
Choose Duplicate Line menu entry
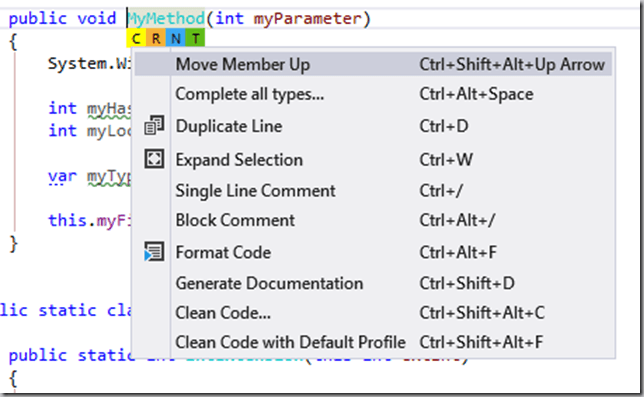pos(373,126)
